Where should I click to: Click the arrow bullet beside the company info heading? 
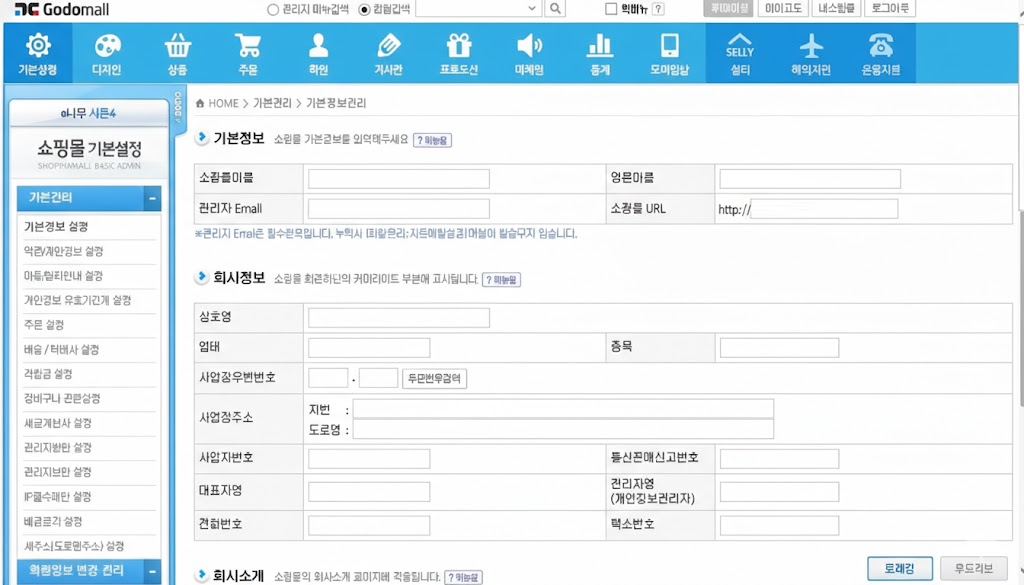pyautogui.click(x=202, y=277)
